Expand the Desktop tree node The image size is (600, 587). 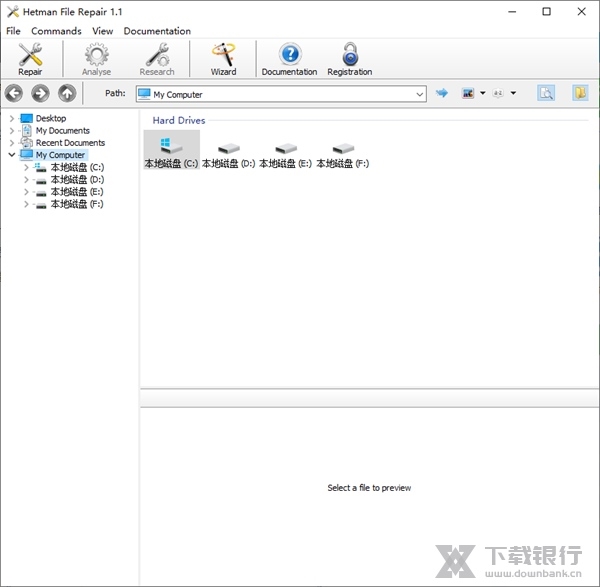12,119
